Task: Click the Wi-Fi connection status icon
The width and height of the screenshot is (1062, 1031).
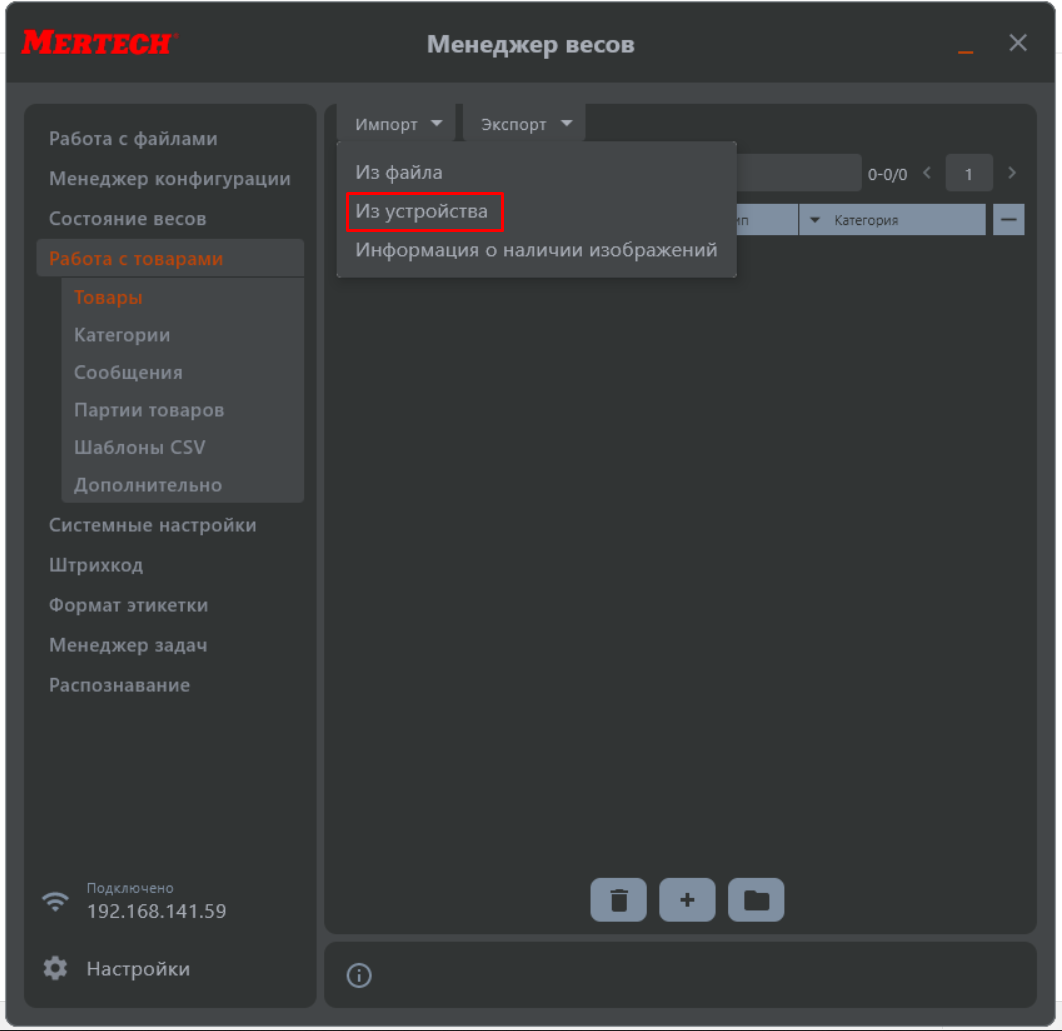Action: [x=55, y=900]
